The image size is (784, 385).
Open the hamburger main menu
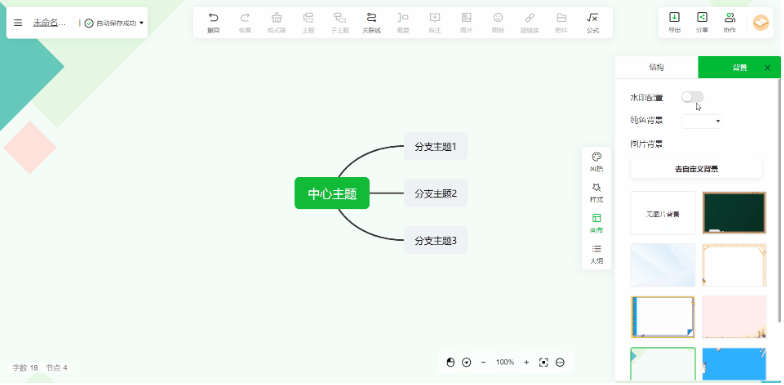point(18,23)
